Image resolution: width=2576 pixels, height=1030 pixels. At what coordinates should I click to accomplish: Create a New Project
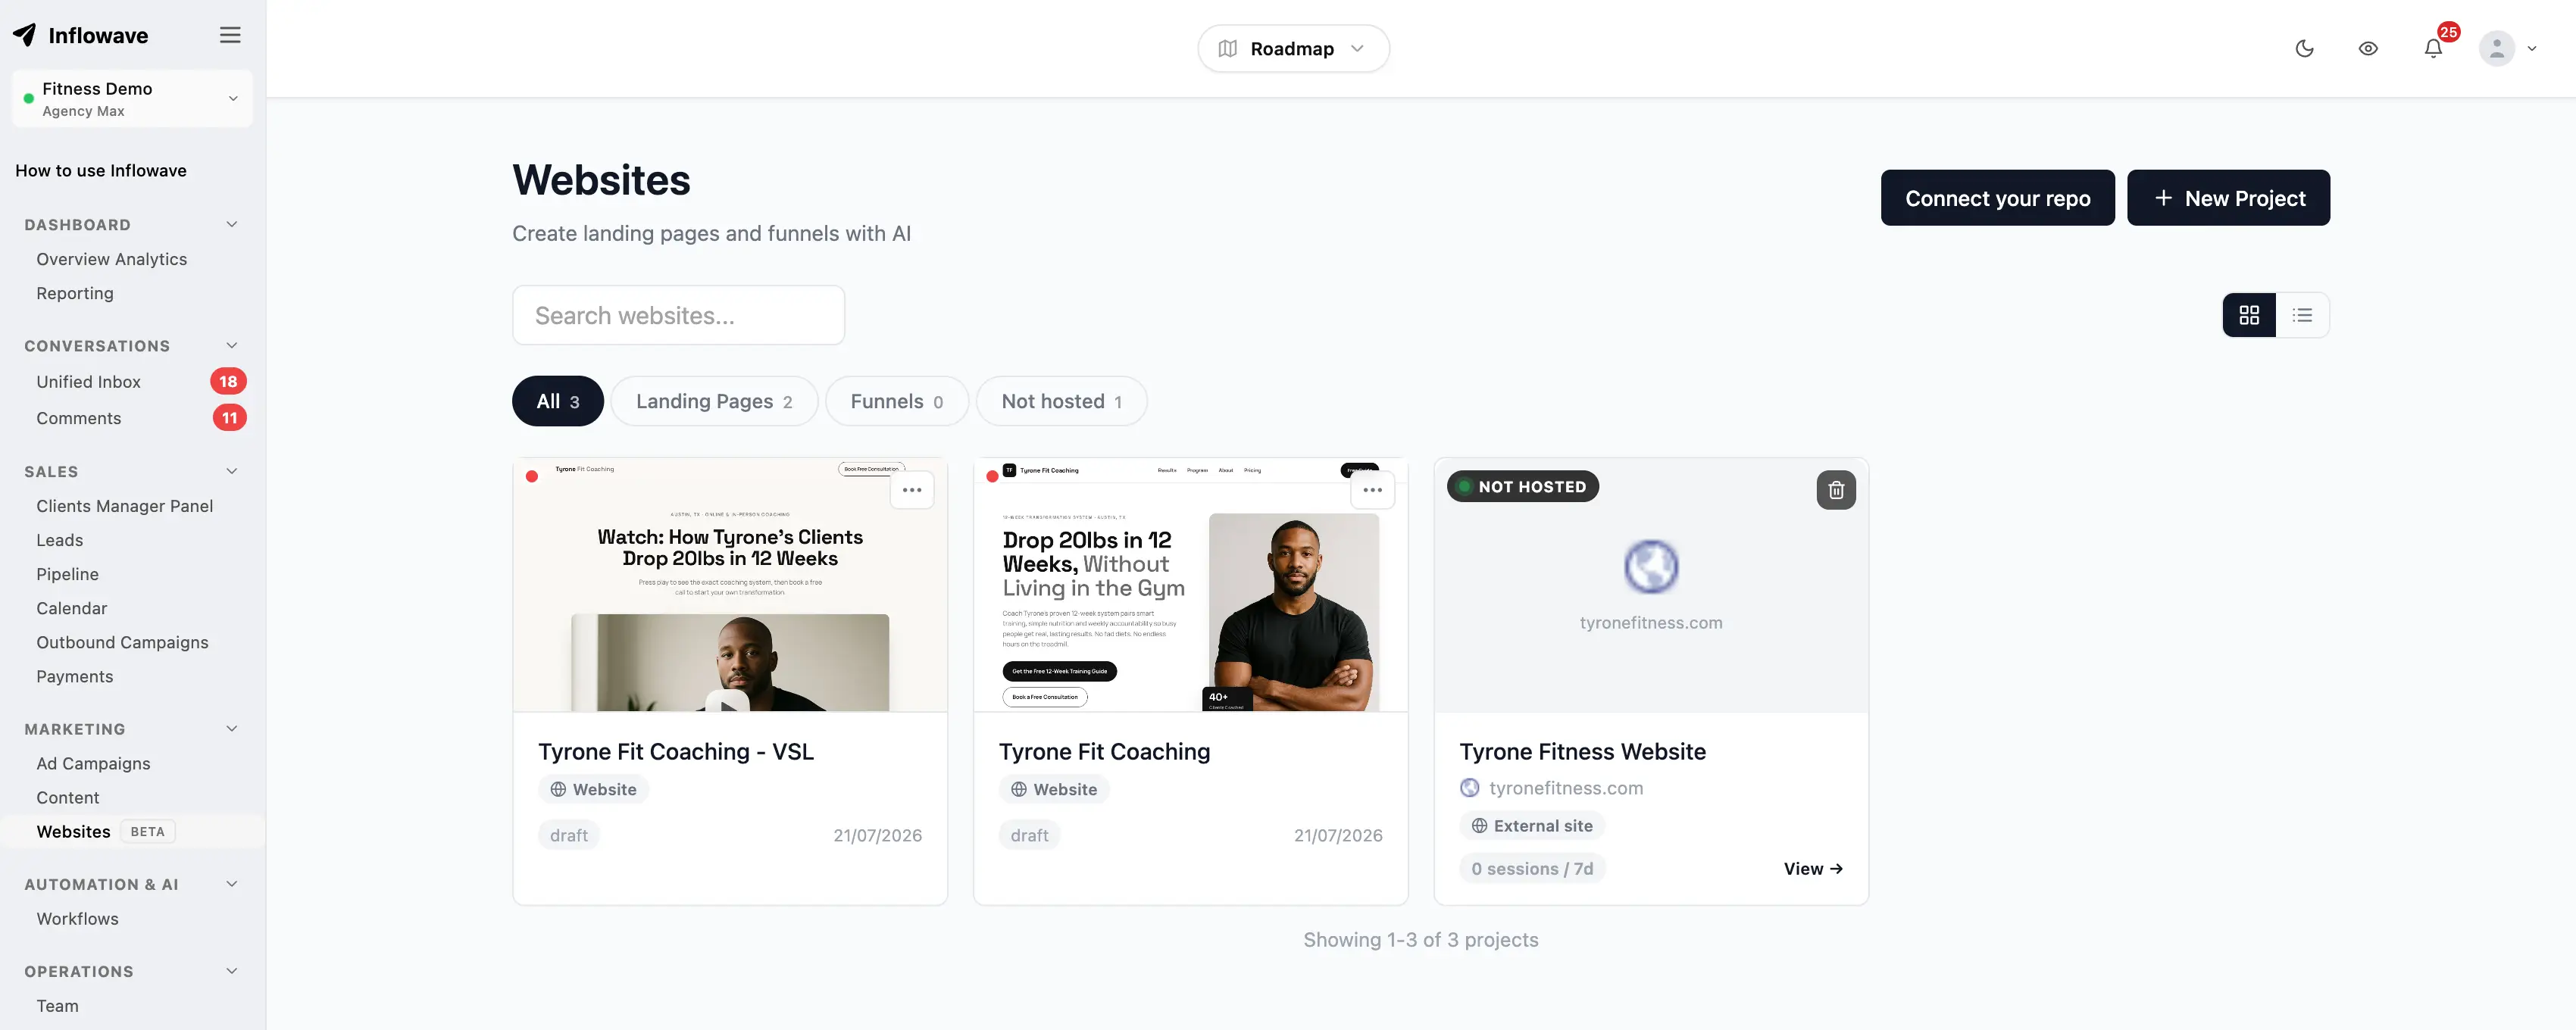[2228, 198]
